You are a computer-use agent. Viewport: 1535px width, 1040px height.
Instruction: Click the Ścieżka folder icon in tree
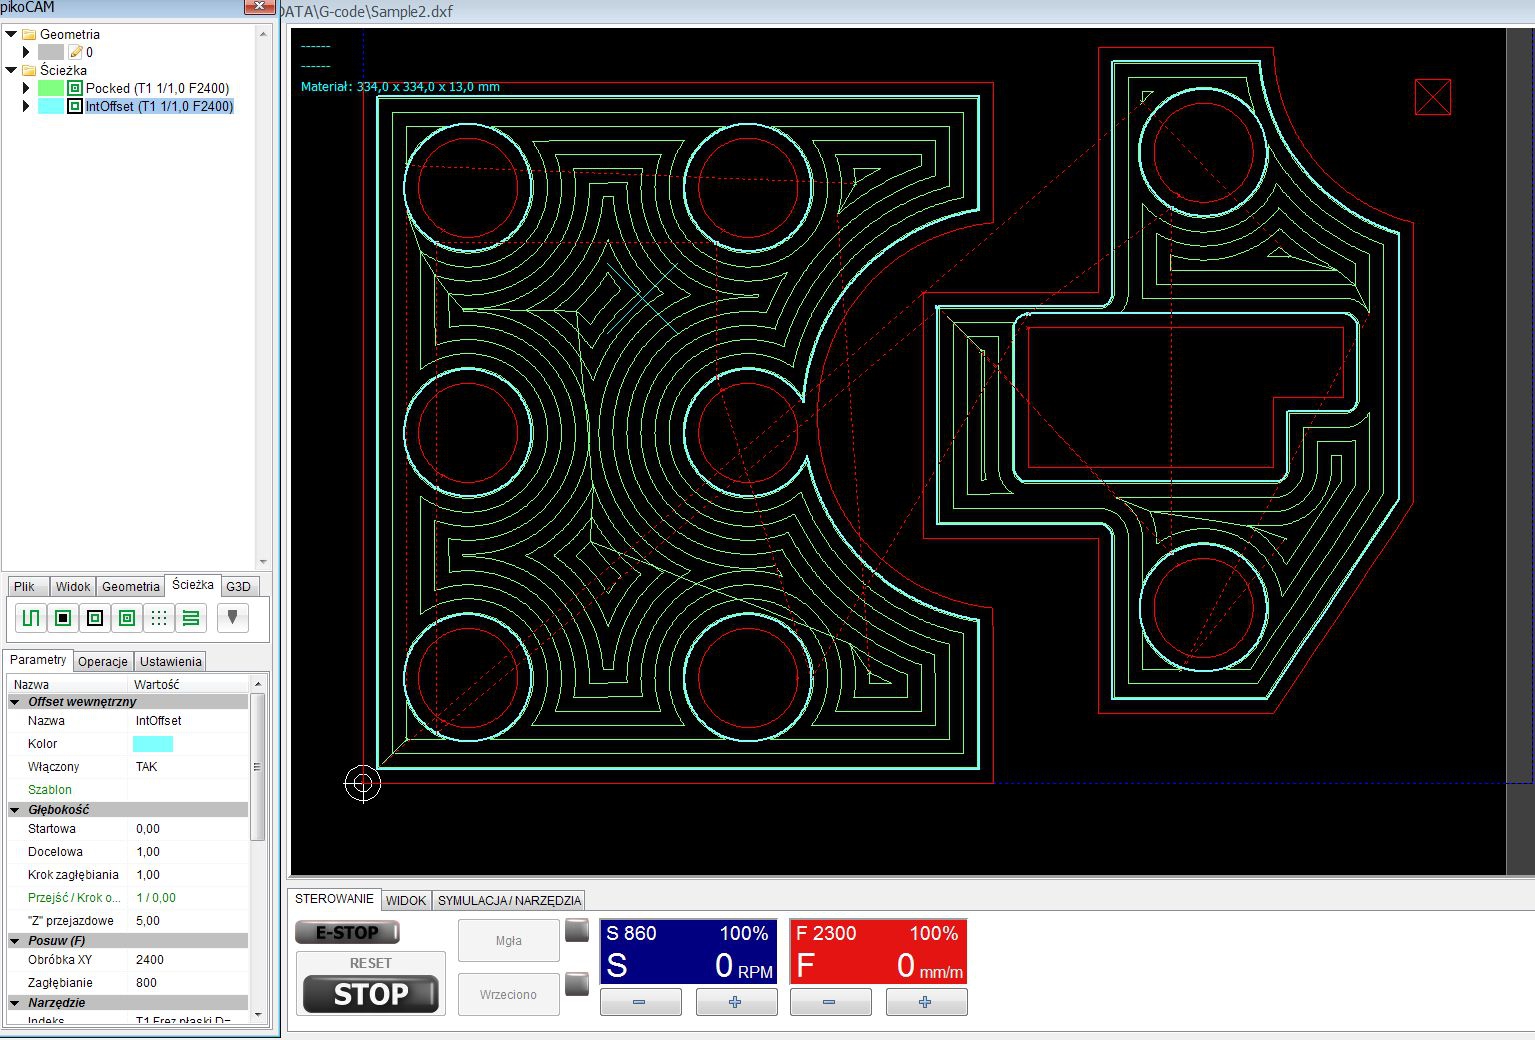coord(29,70)
